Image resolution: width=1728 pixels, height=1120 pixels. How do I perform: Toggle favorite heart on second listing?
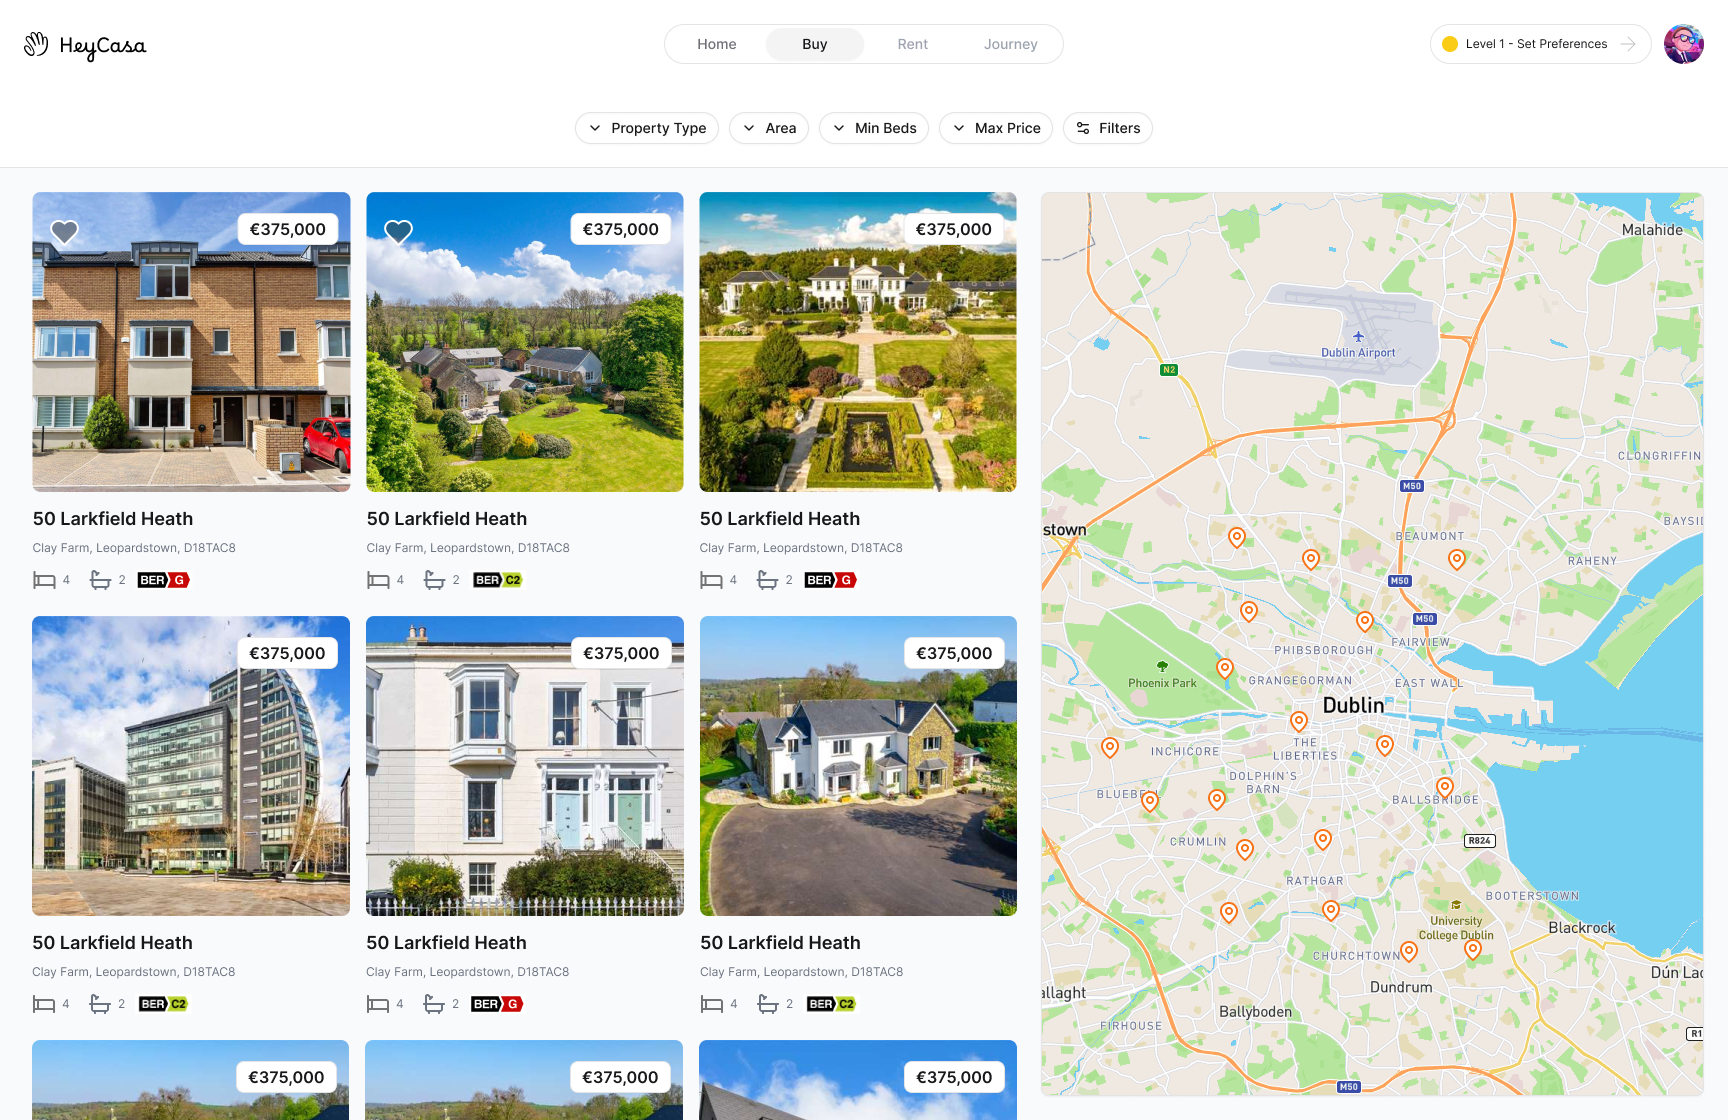point(399,232)
